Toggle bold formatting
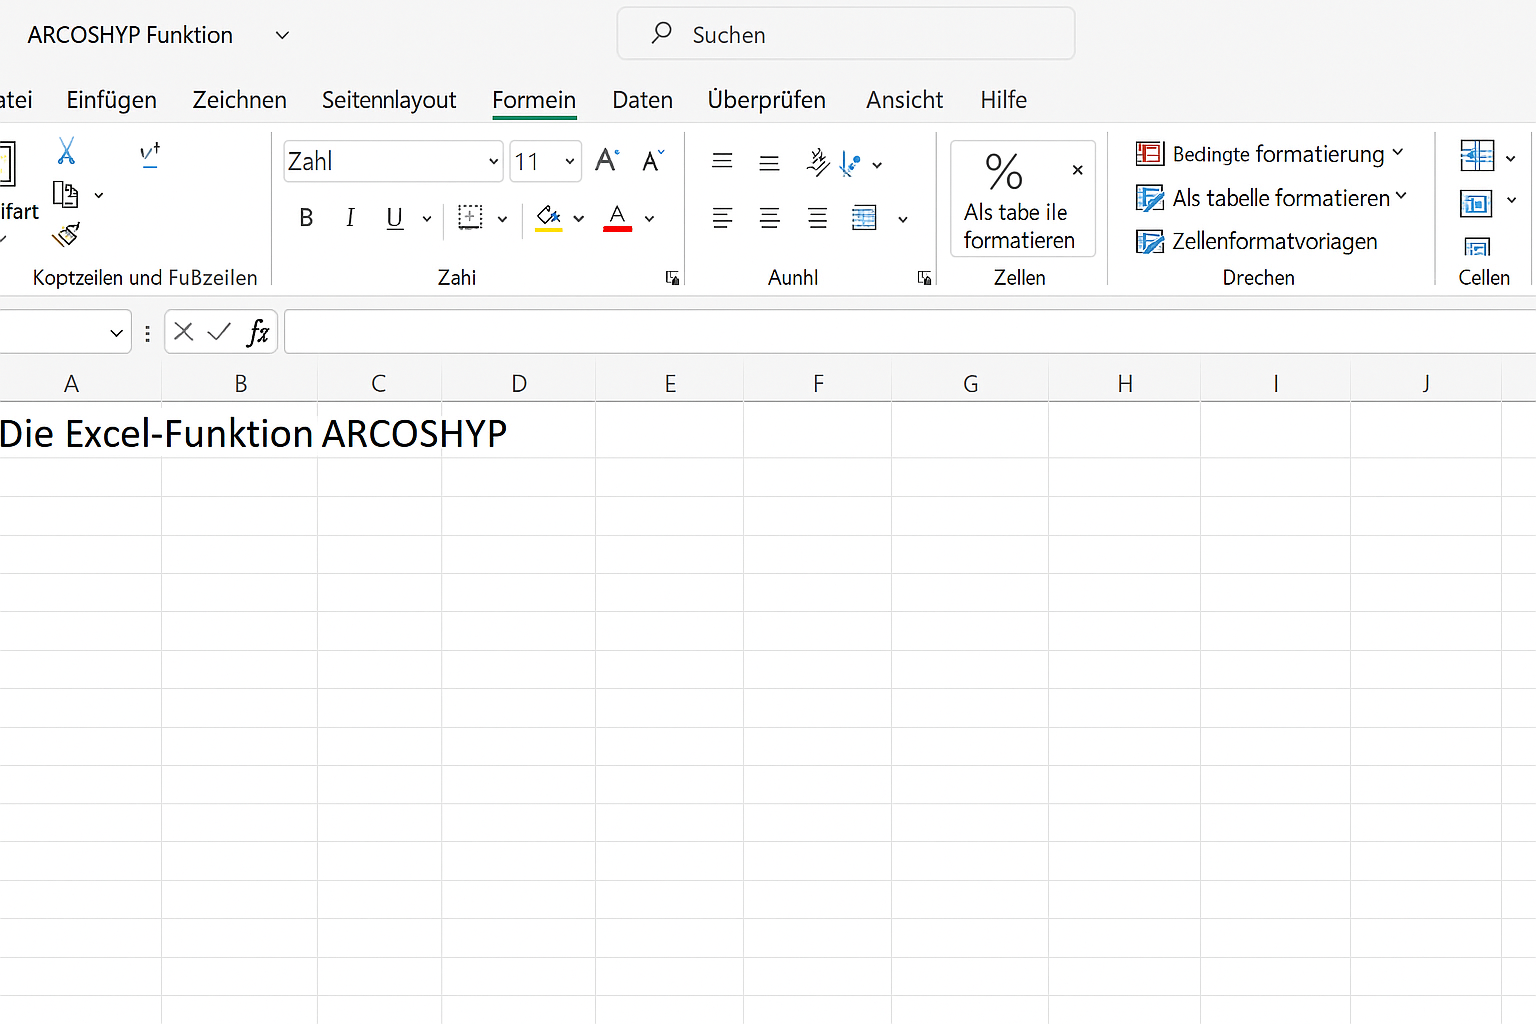The image size is (1536, 1024). tap(306, 218)
